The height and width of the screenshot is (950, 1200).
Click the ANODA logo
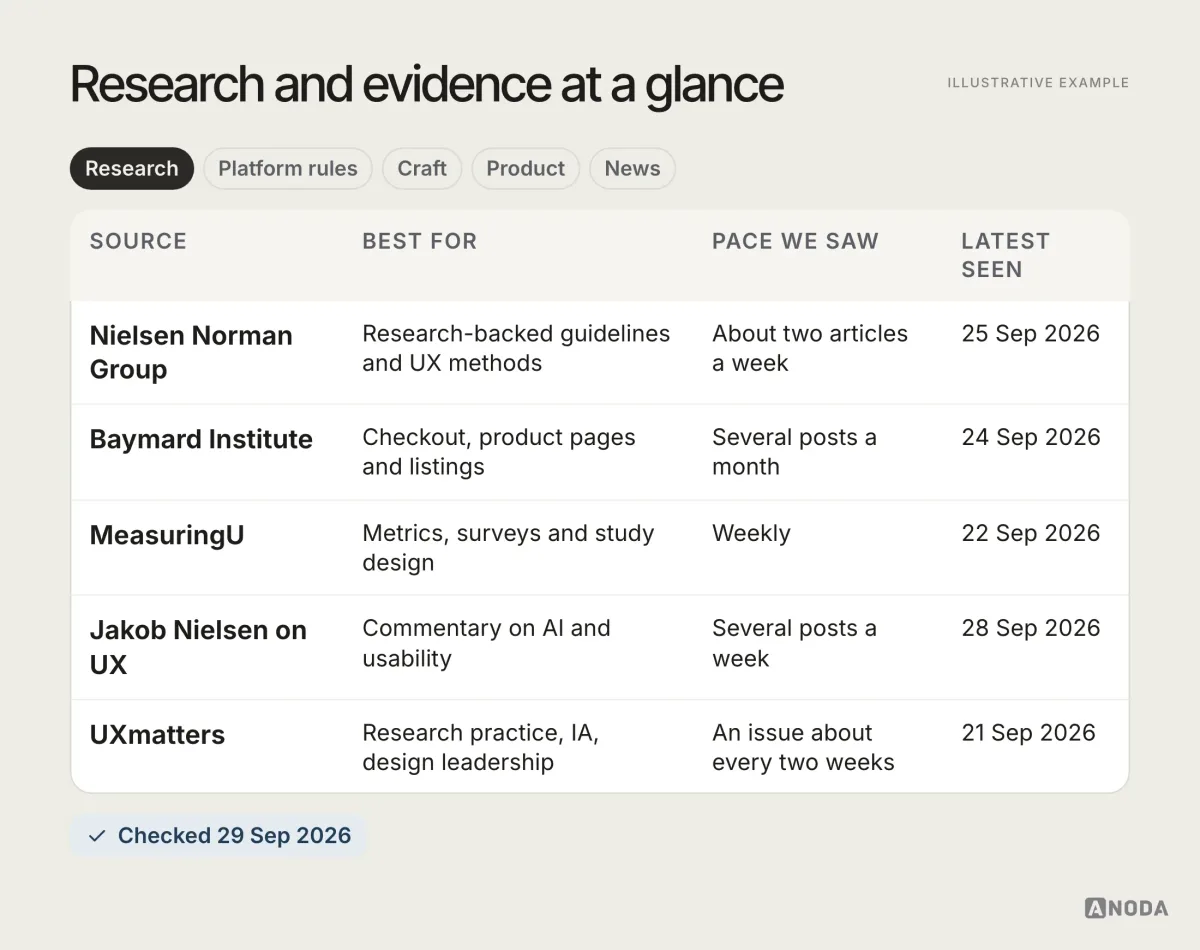1126,908
